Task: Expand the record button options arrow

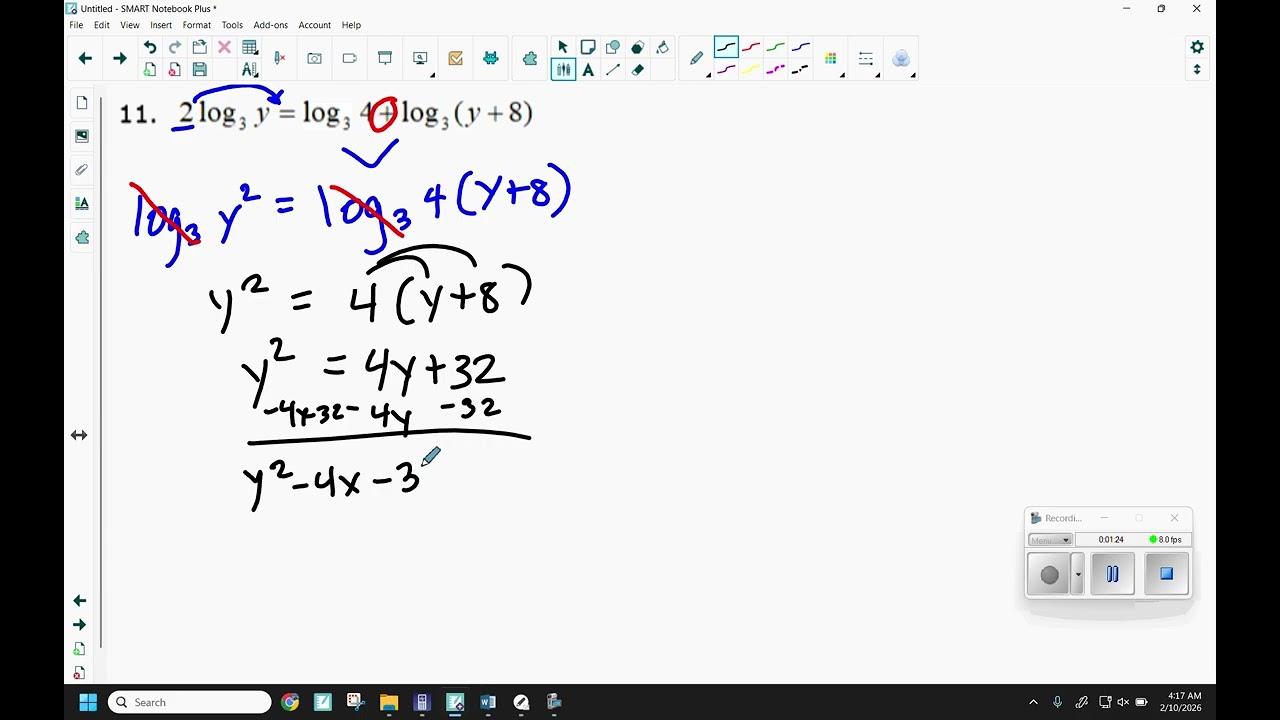Action: pyautogui.click(x=1078, y=575)
